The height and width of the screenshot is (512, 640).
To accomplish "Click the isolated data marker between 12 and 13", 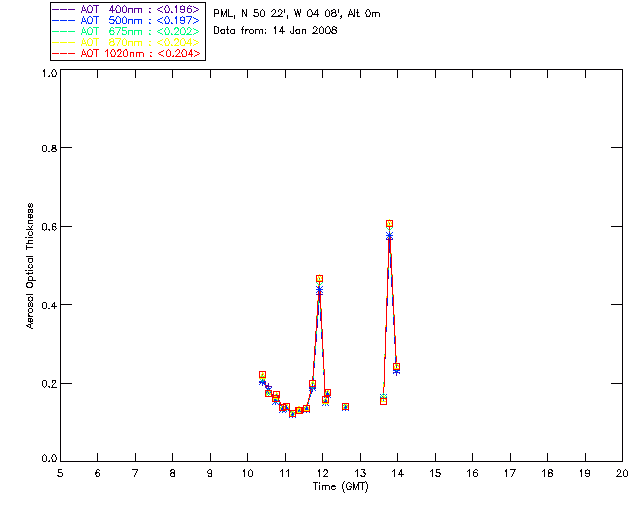I will pyautogui.click(x=345, y=407).
